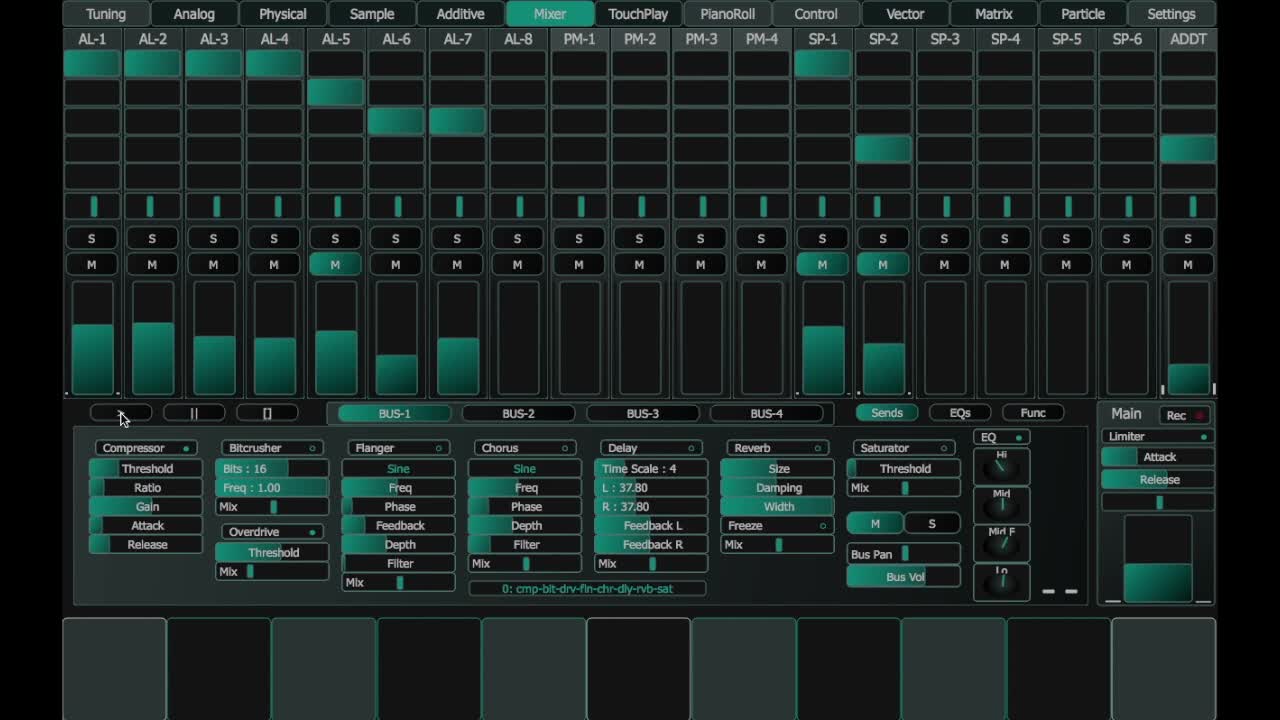Change the Flanger Sine waveform selector
This screenshot has width=1280, height=720.
click(398, 469)
